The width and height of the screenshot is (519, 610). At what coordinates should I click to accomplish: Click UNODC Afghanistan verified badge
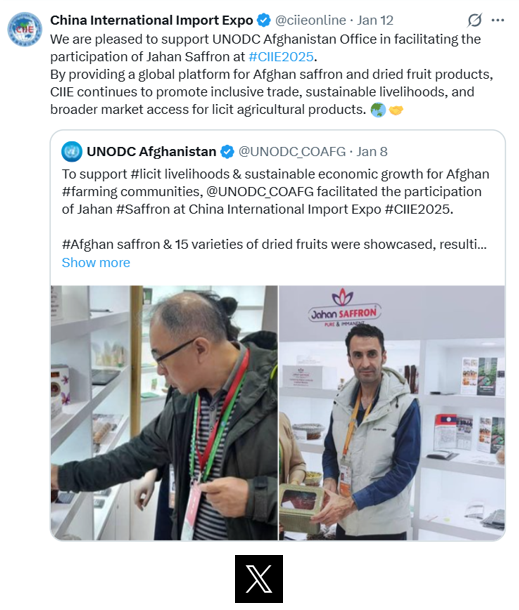pos(227,152)
